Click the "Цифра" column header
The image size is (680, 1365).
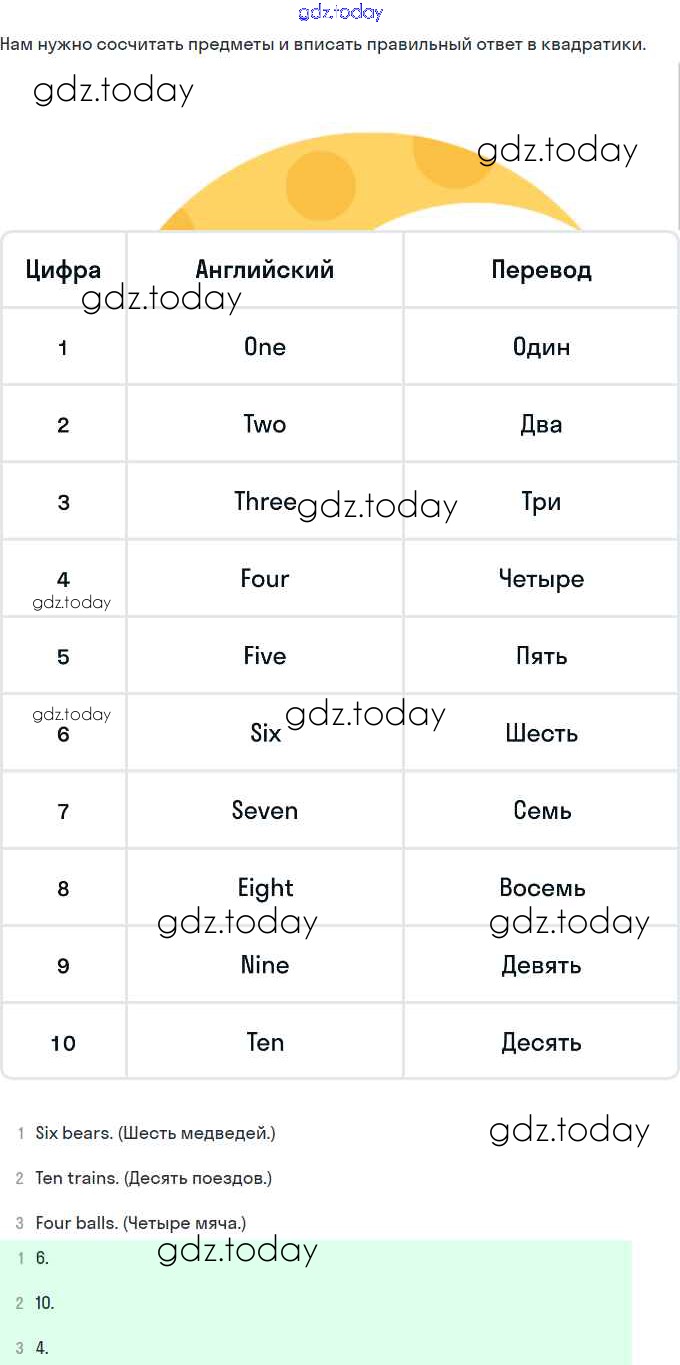coord(63,270)
